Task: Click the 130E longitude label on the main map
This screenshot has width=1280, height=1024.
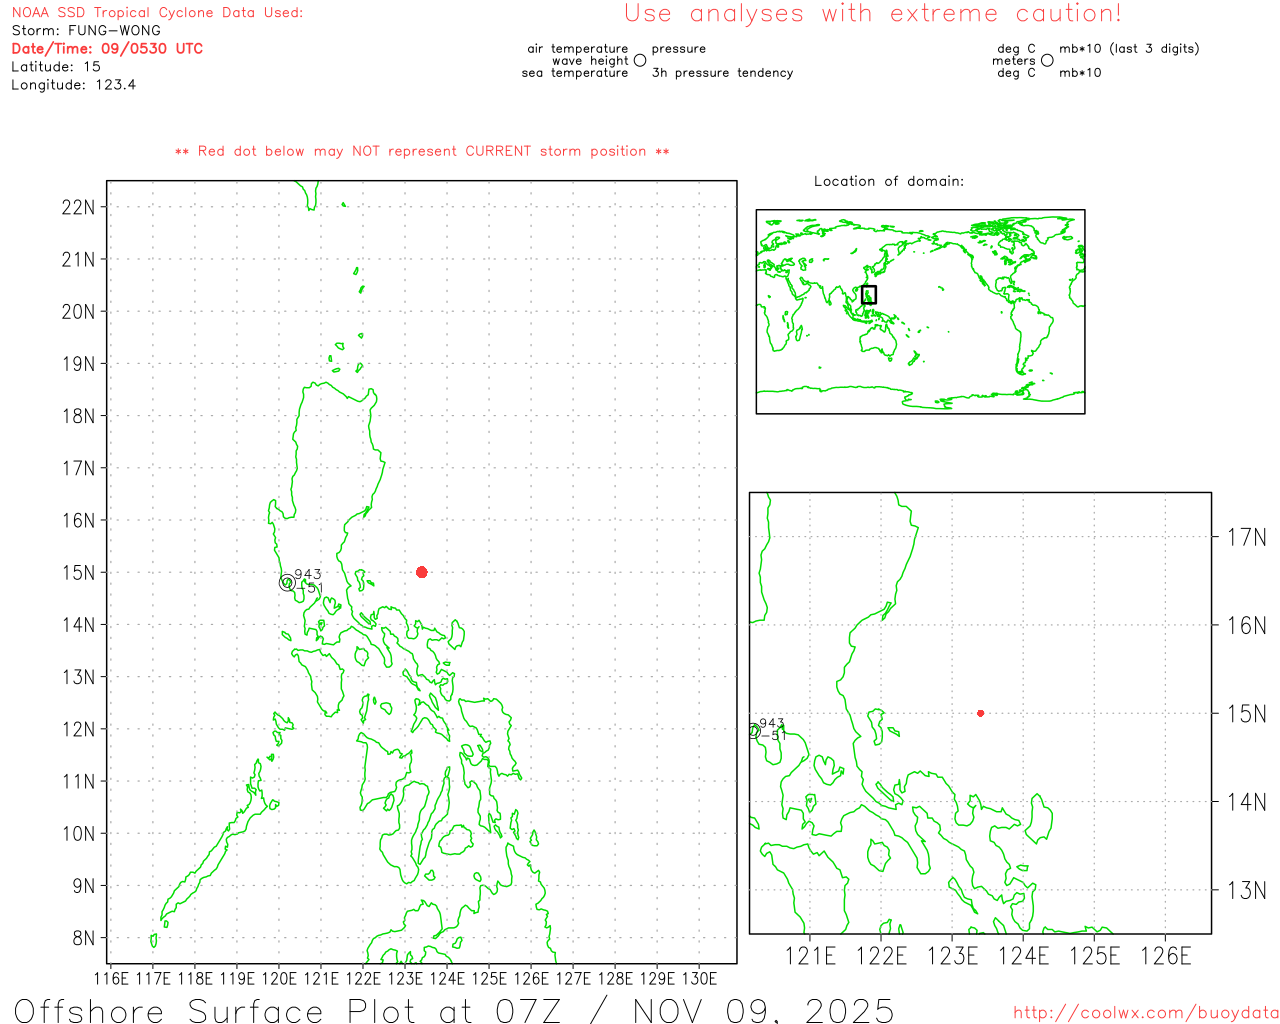Action: point(699,978)
